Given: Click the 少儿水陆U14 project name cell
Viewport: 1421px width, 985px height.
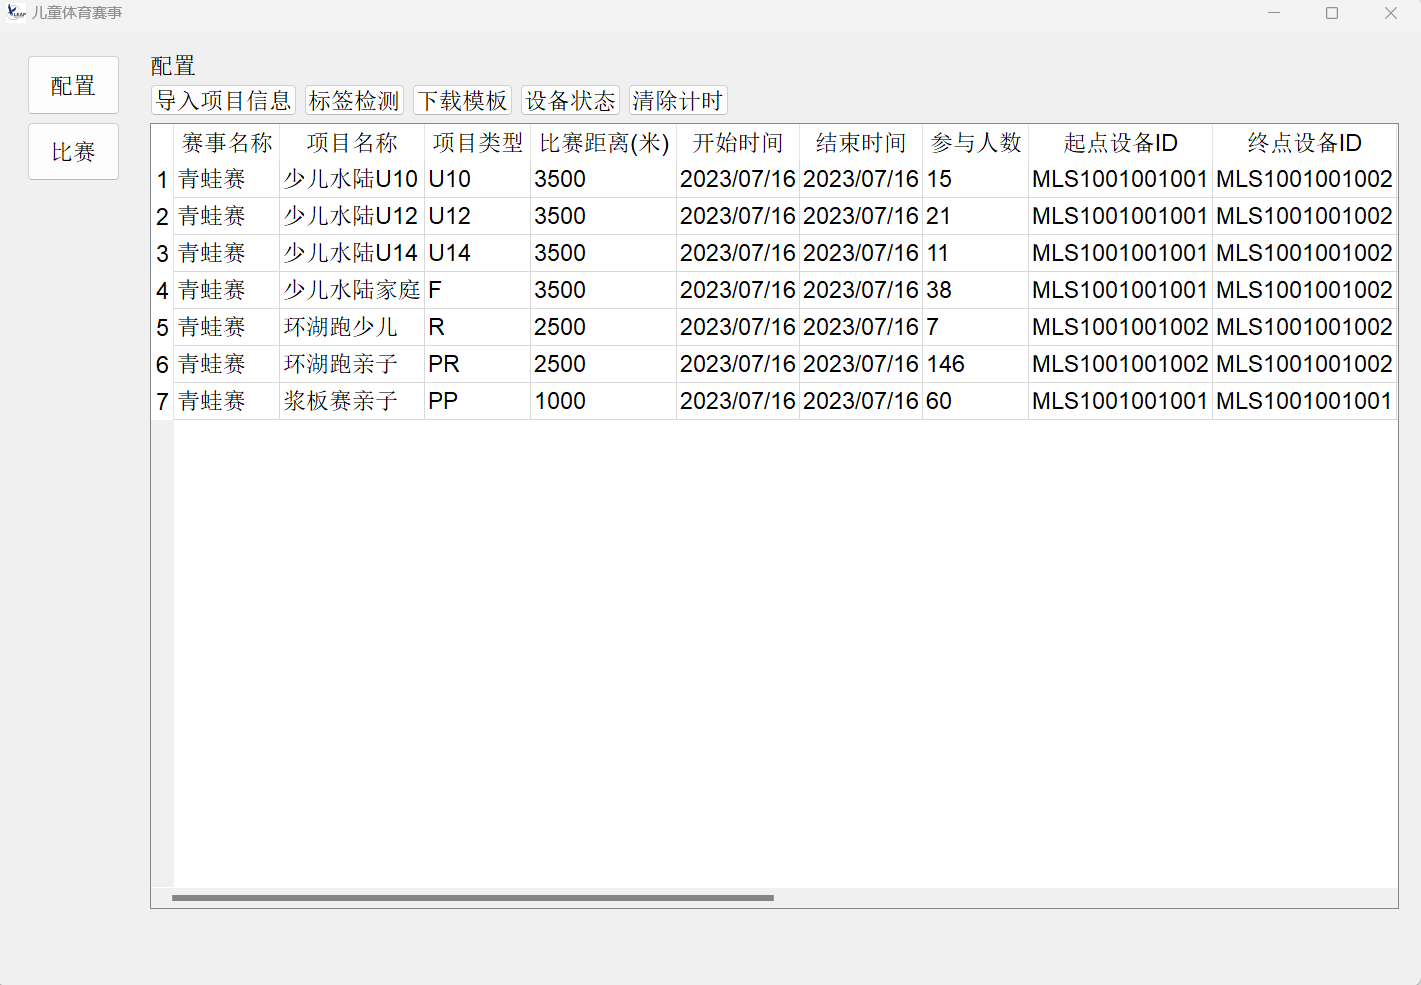Looking at the screenshot, I should tap(352, 253).
